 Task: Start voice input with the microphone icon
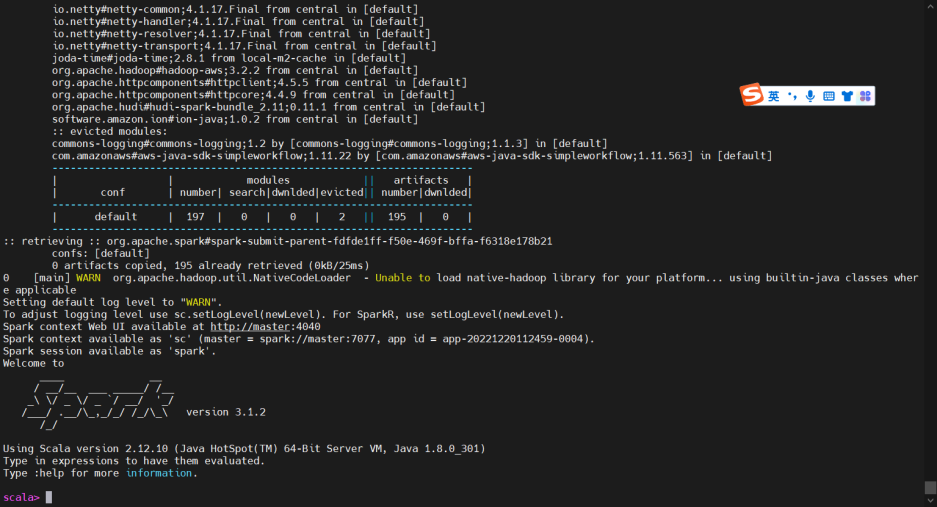810,96
